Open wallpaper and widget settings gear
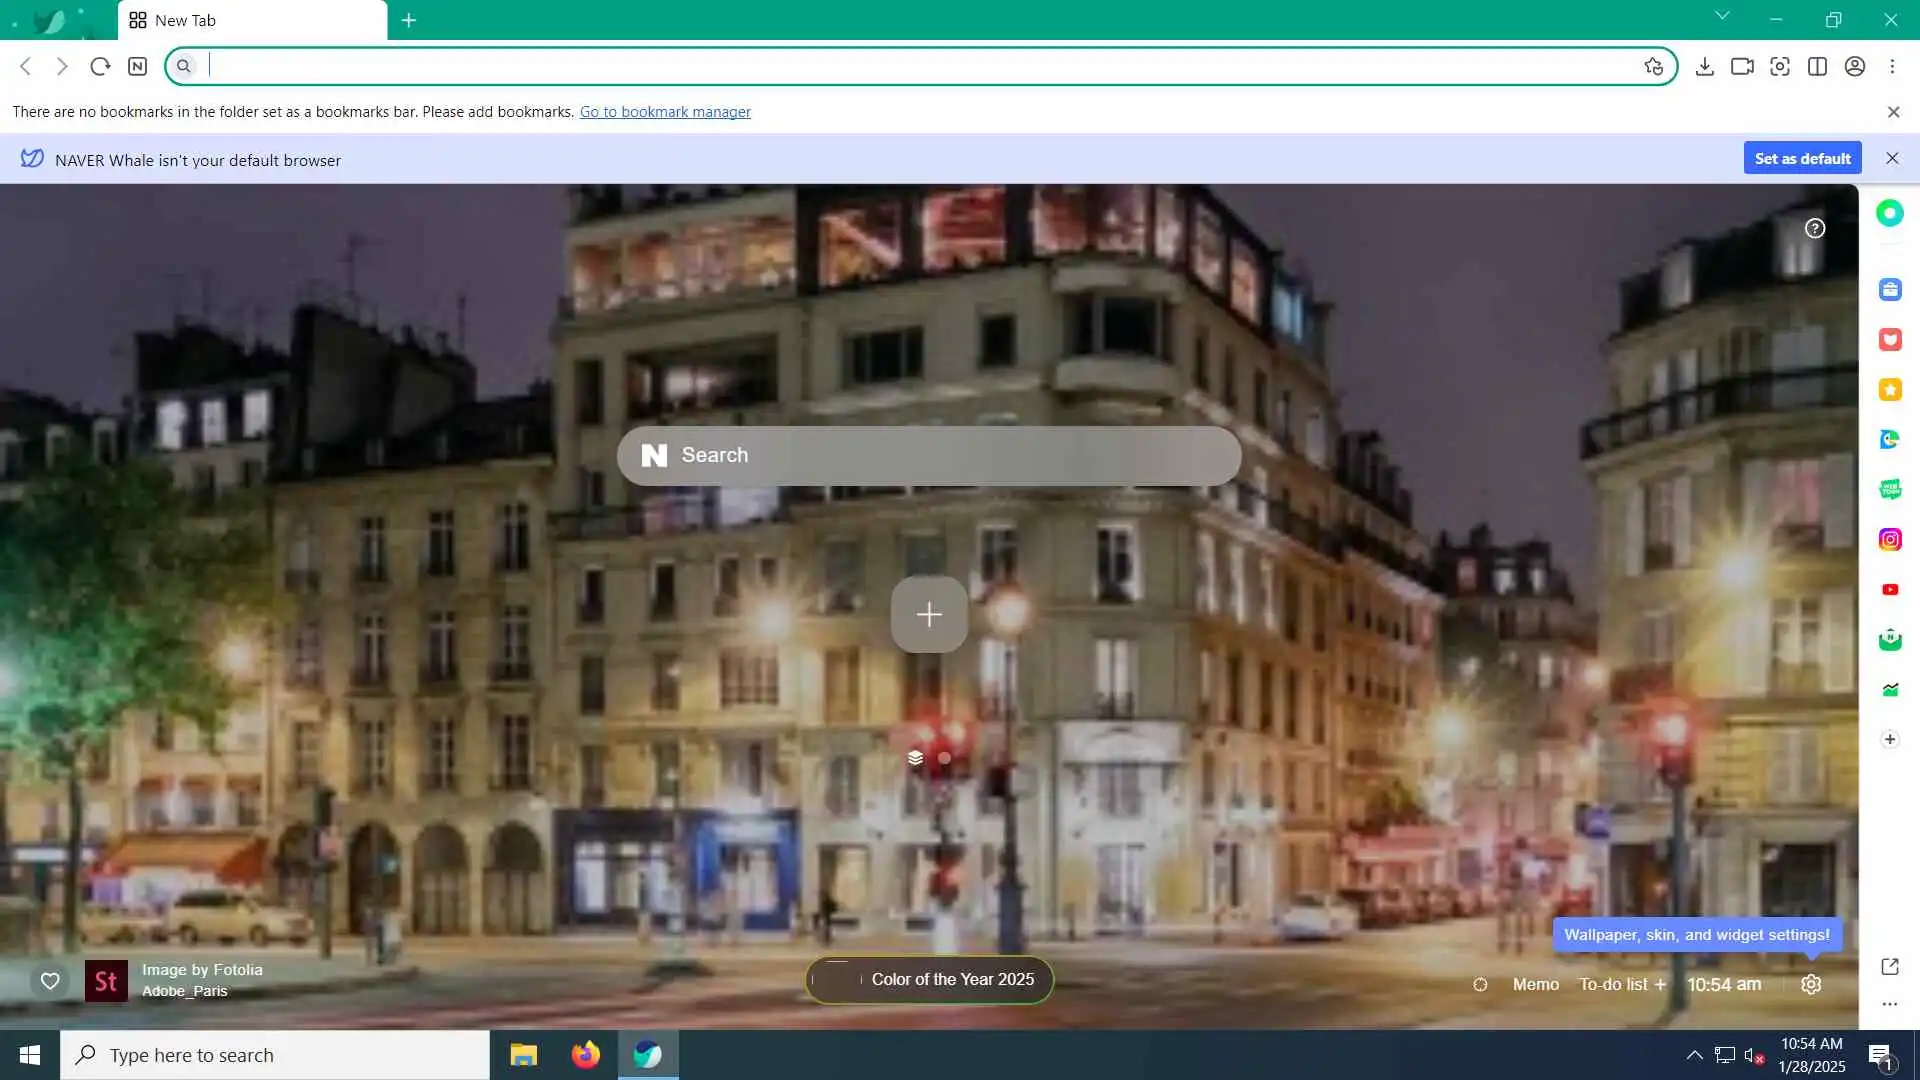 (1810, 985)
